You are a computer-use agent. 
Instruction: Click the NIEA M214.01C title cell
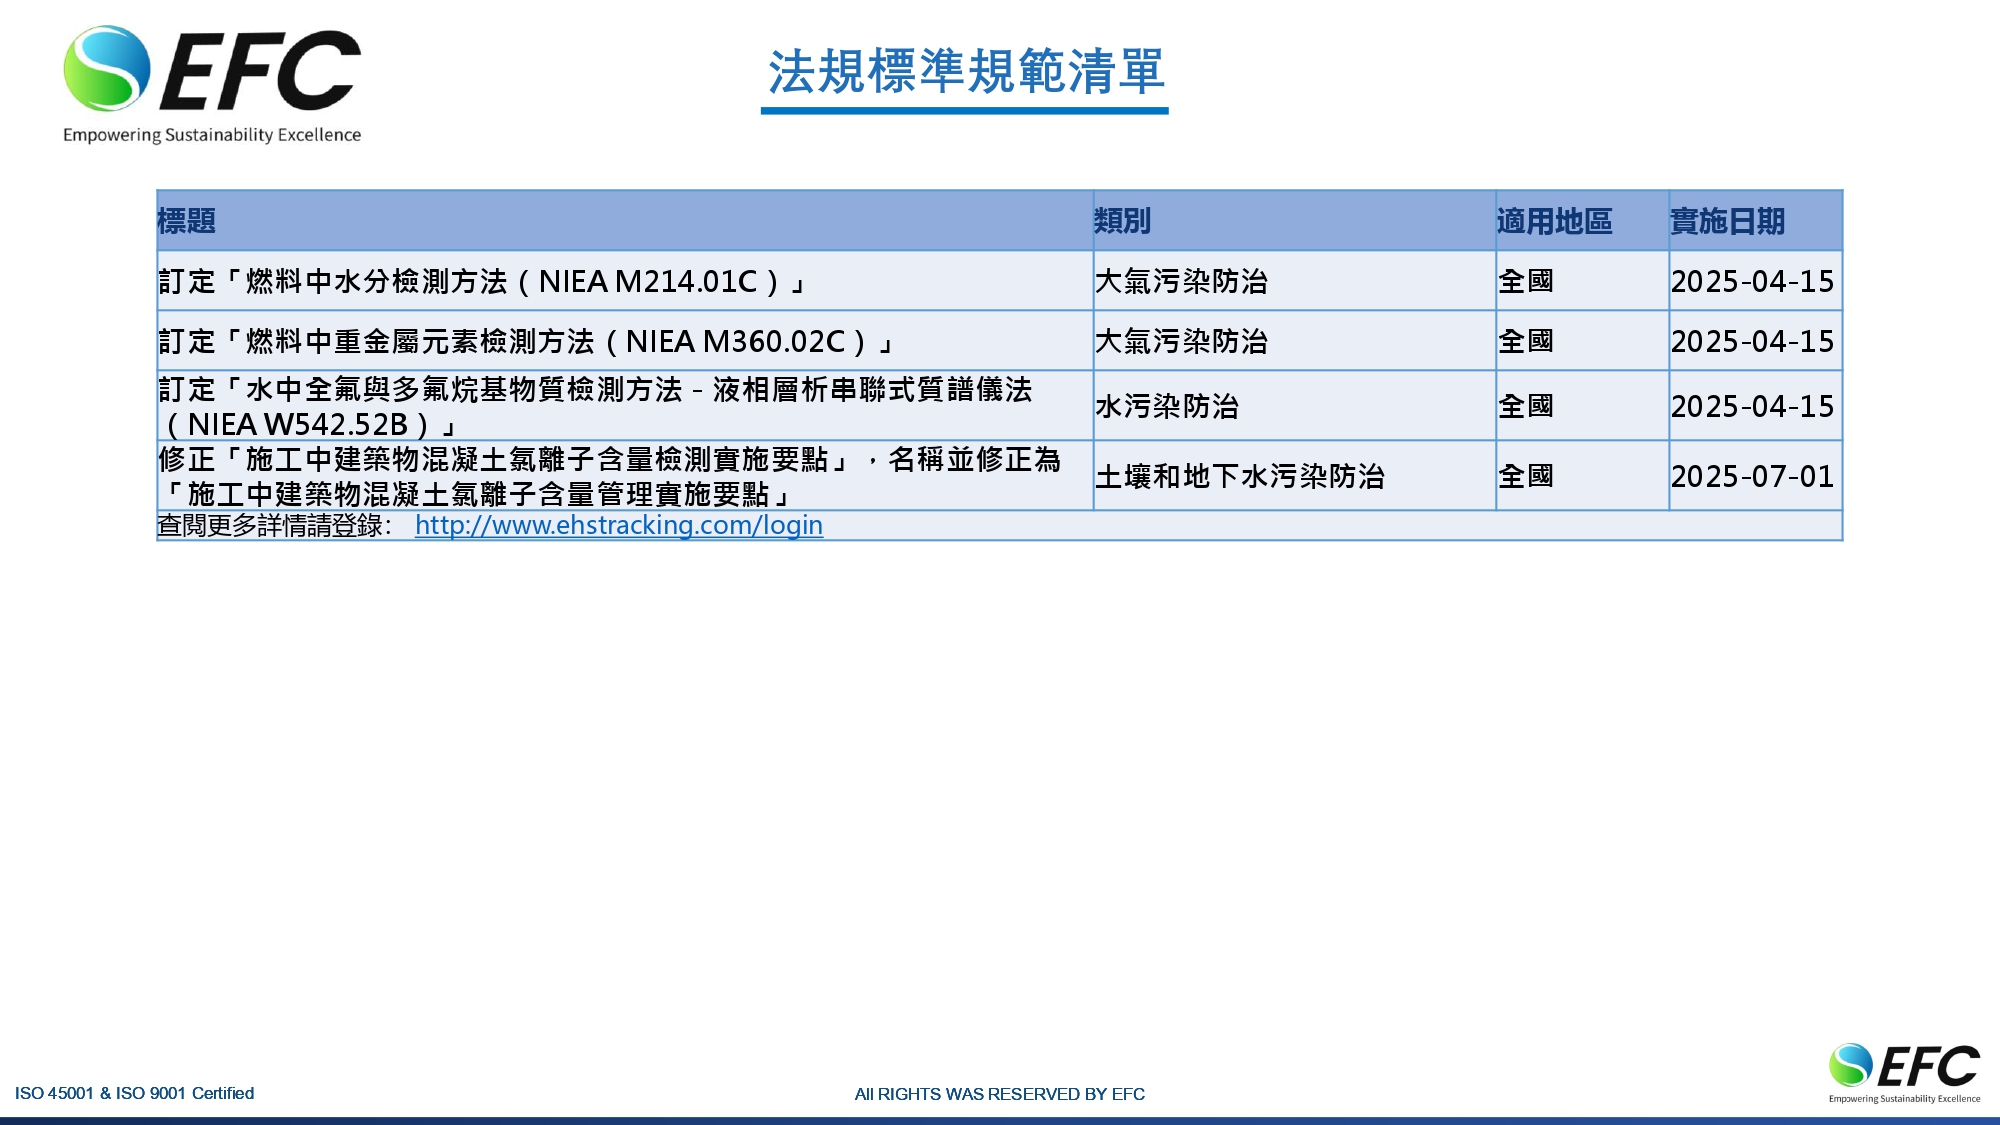[482, 282]
